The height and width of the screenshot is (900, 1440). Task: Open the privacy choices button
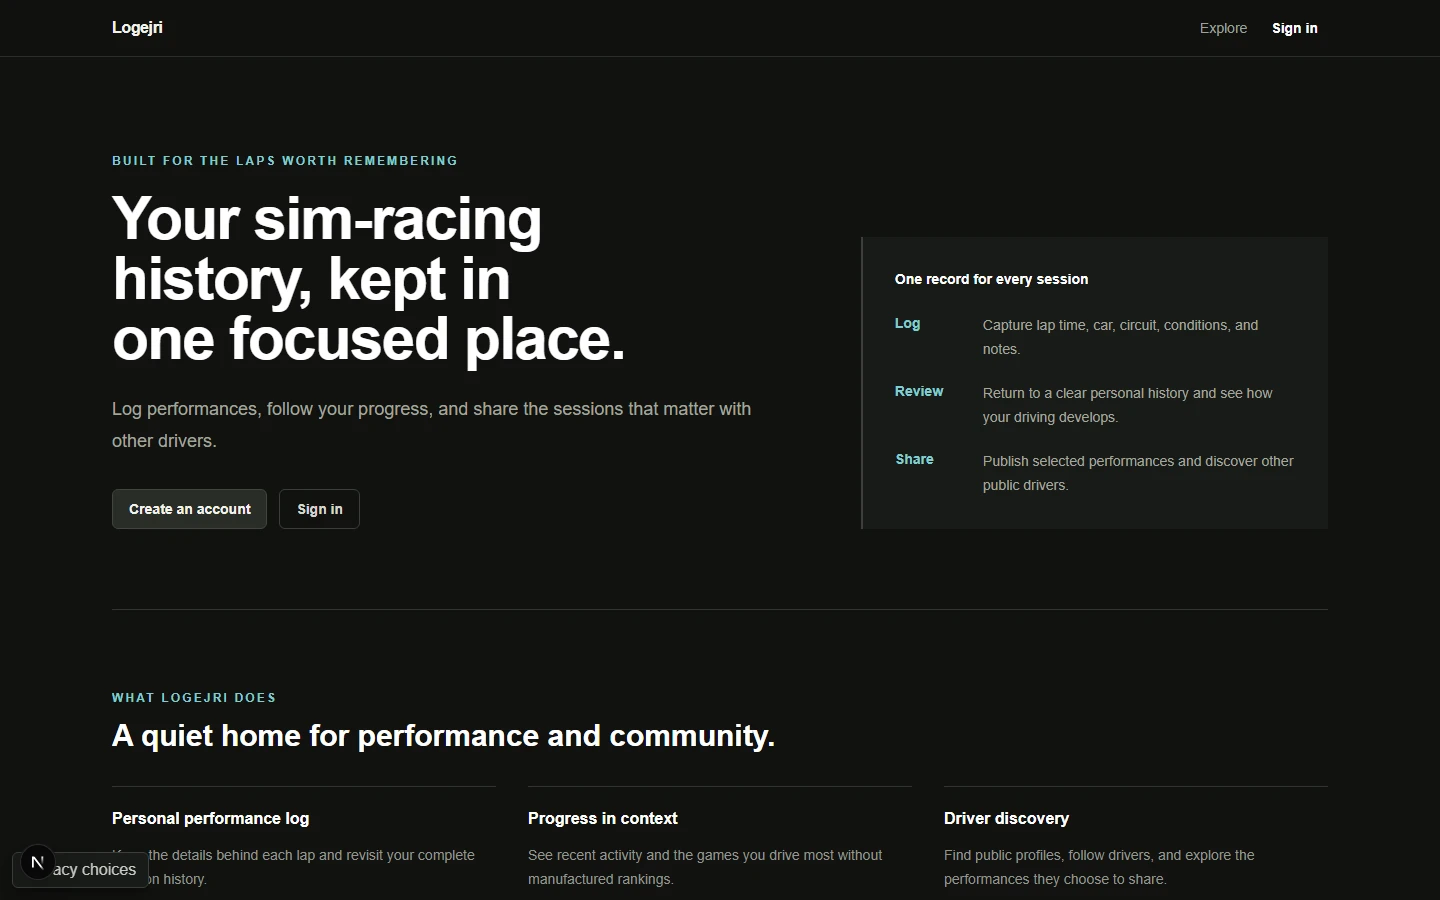pyautogui.click(x=94, y=870)
